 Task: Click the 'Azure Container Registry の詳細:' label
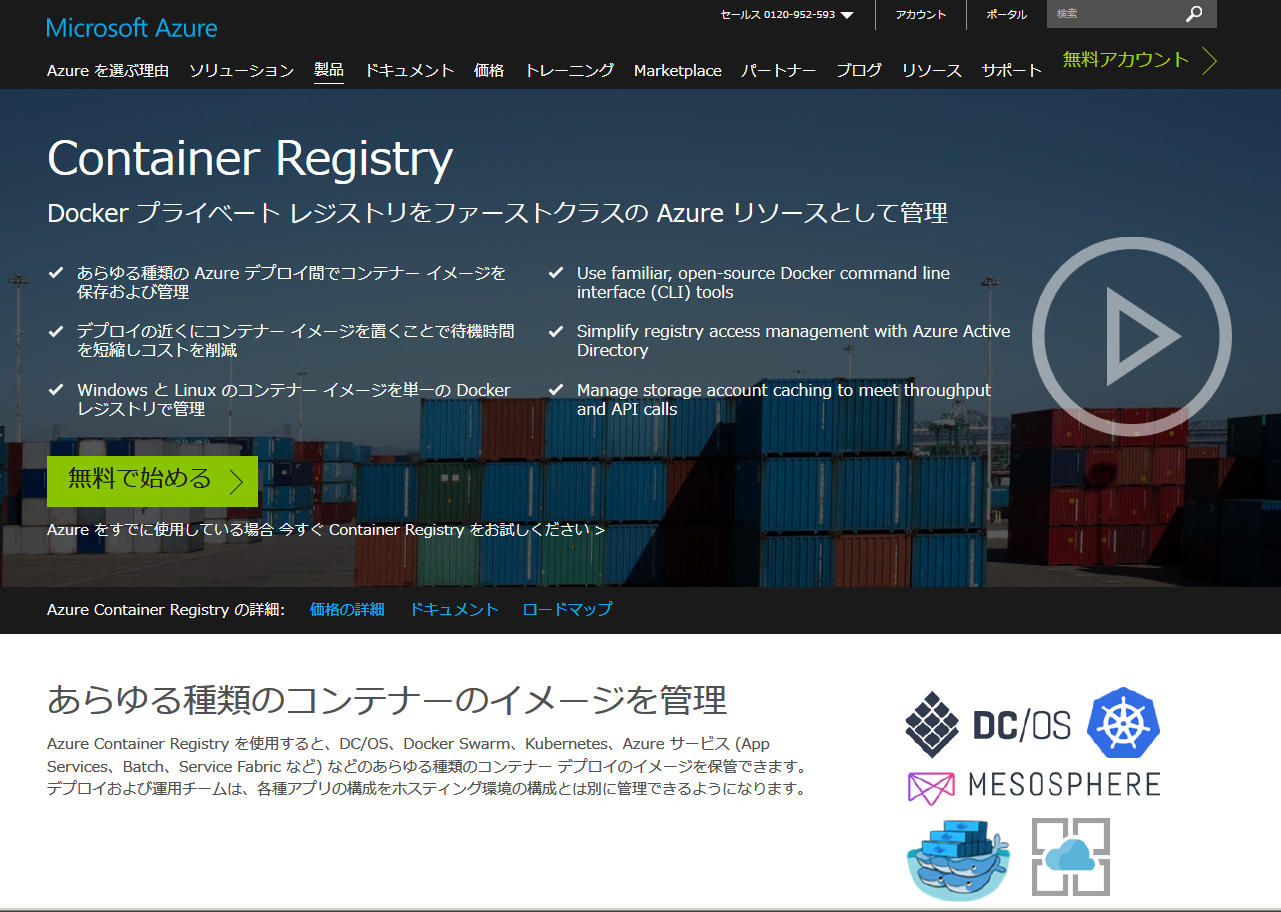166,609
